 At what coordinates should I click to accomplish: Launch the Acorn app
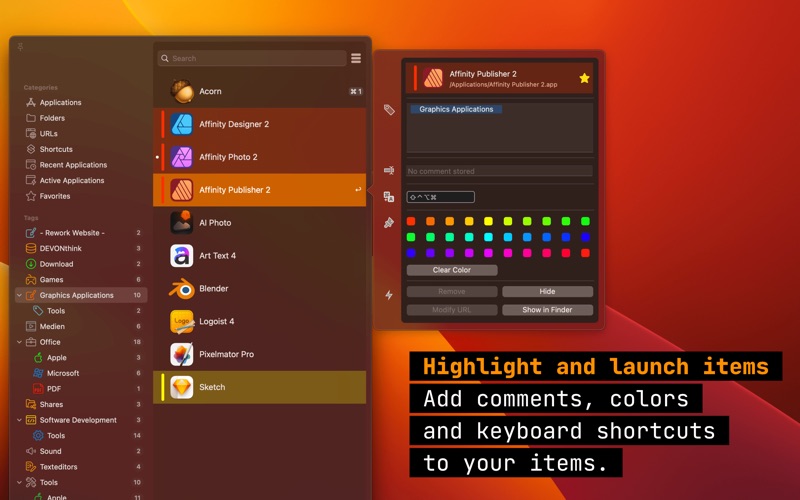[260, 91]
